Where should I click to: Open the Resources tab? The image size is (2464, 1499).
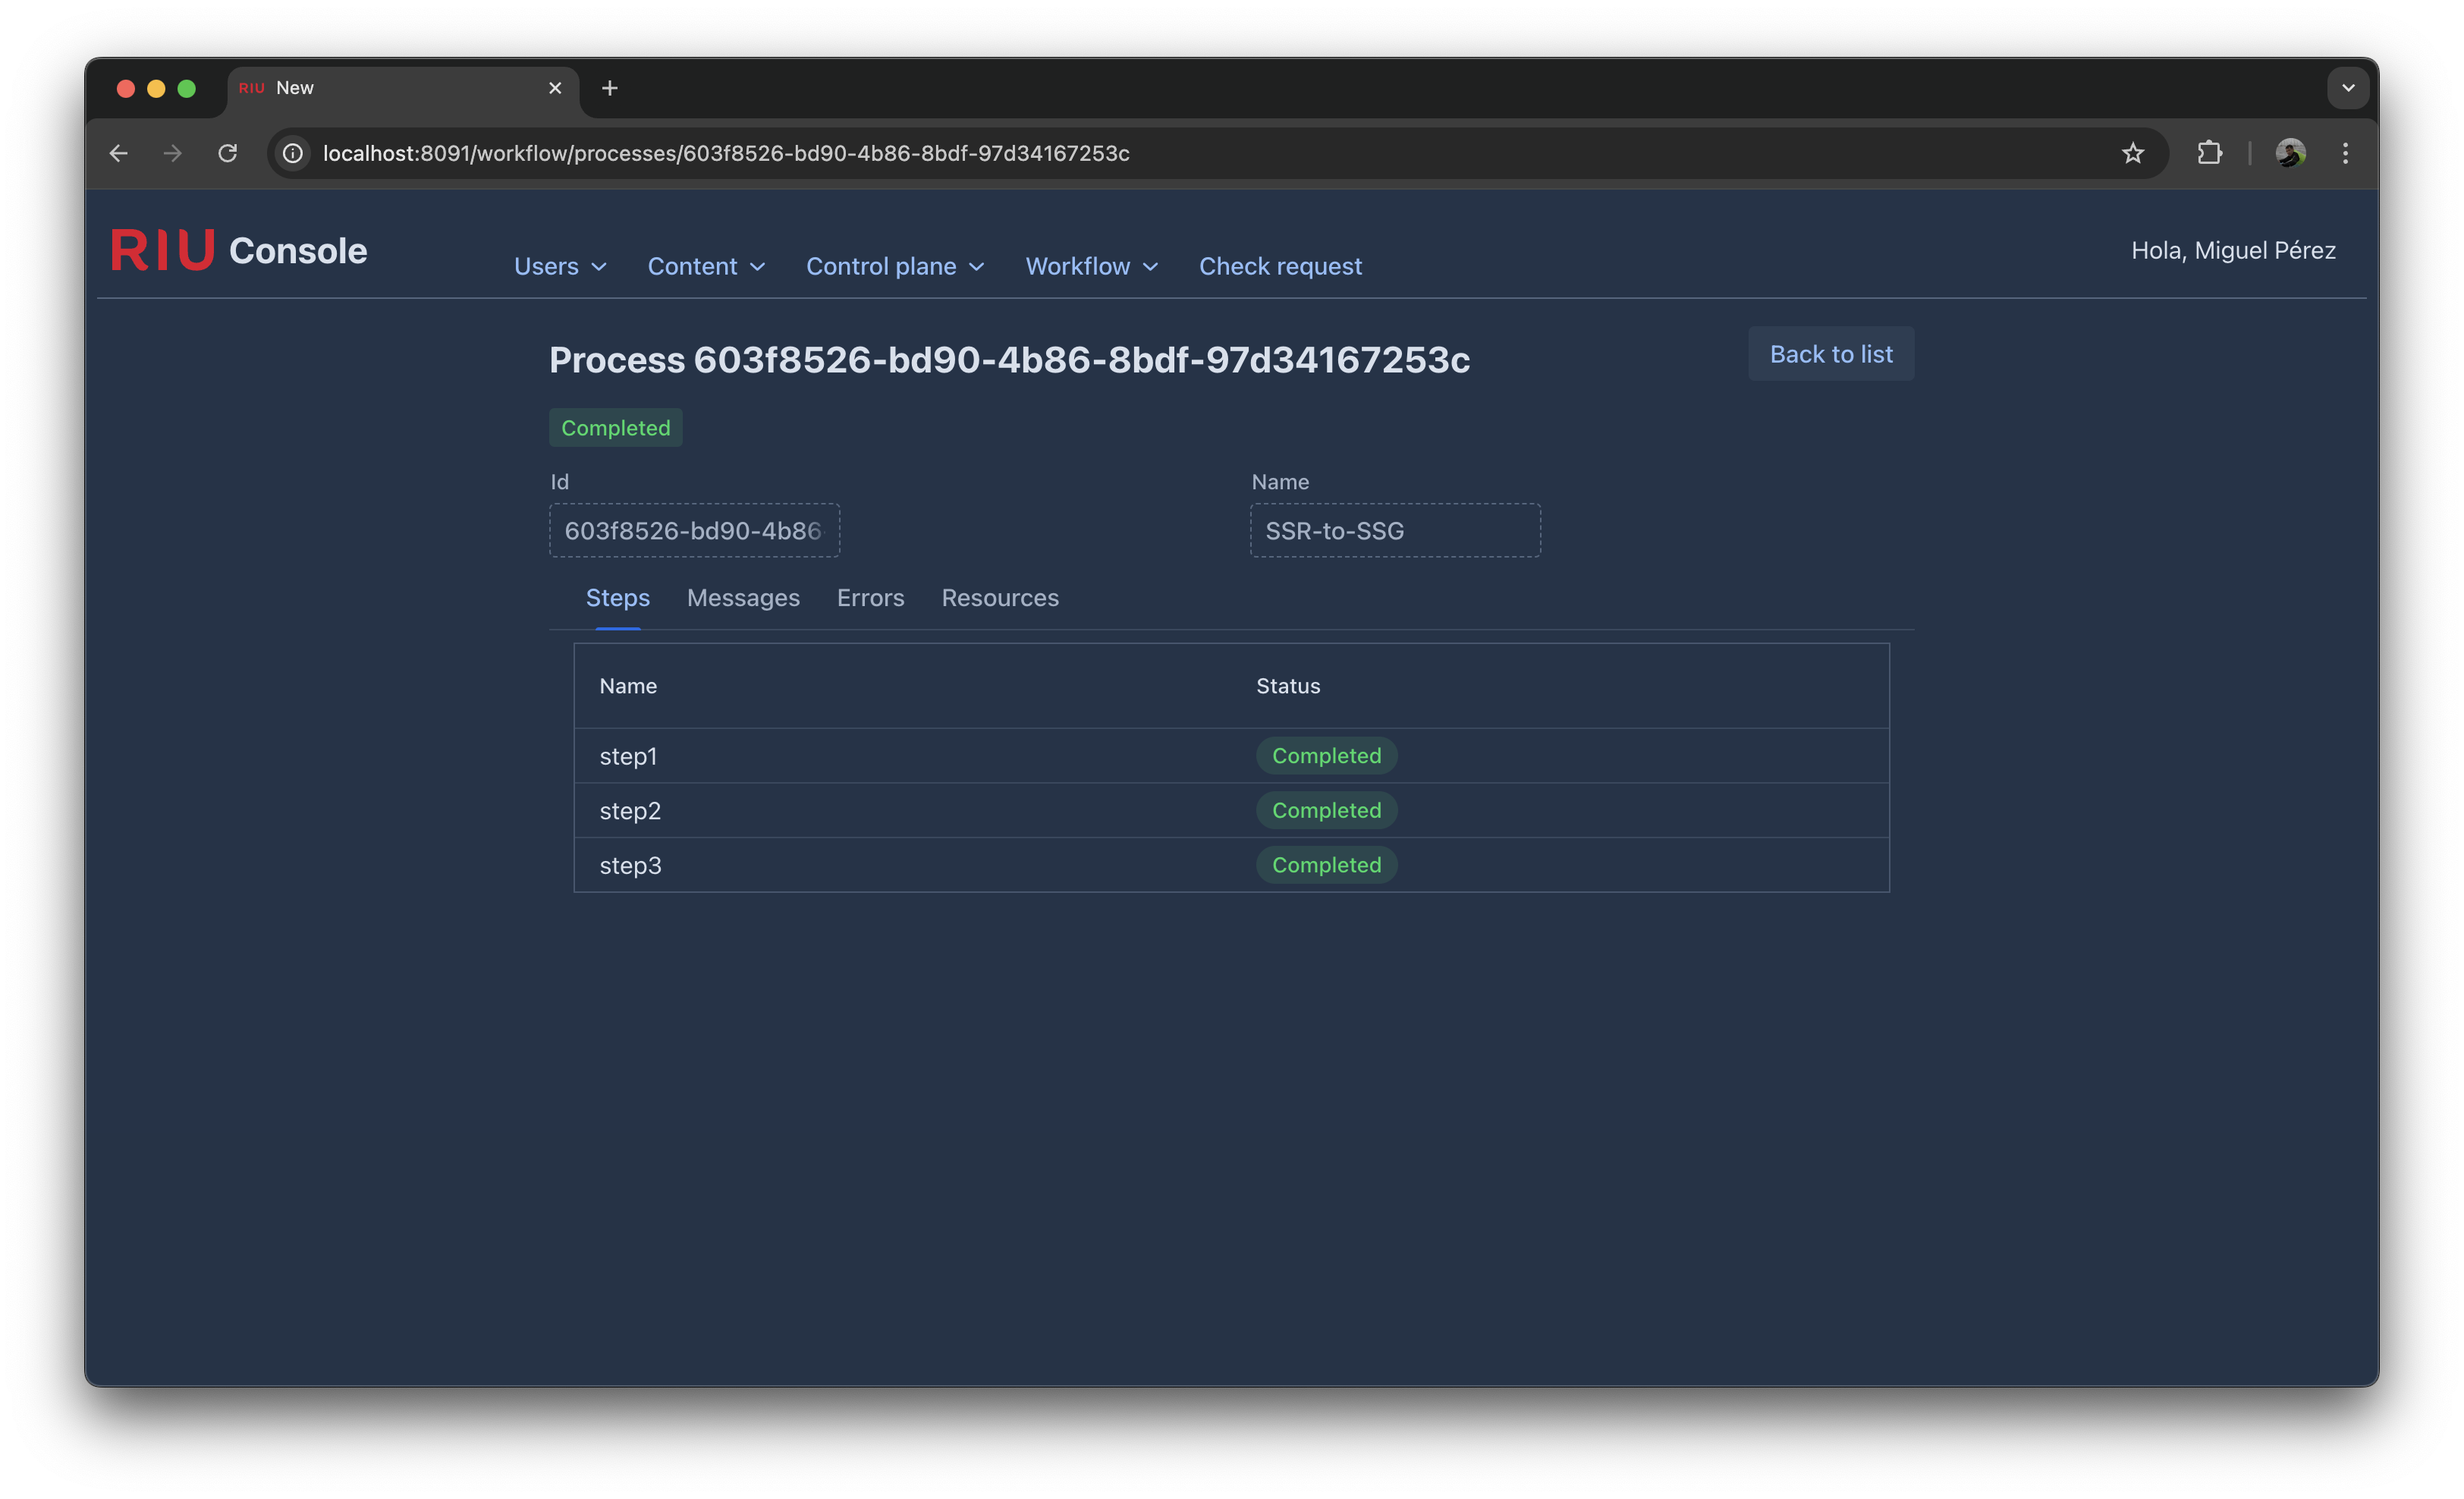point(999,597)
